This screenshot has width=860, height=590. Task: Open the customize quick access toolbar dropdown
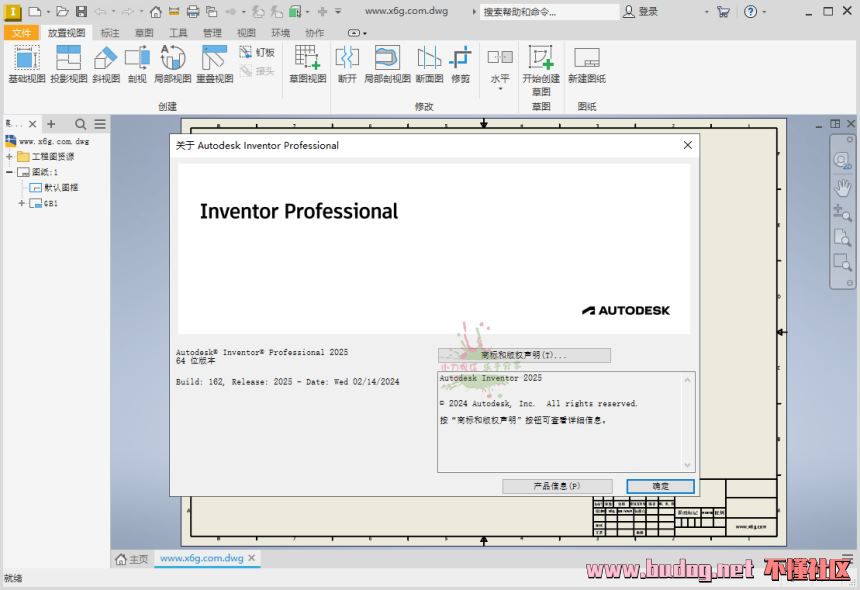[338, 11]
